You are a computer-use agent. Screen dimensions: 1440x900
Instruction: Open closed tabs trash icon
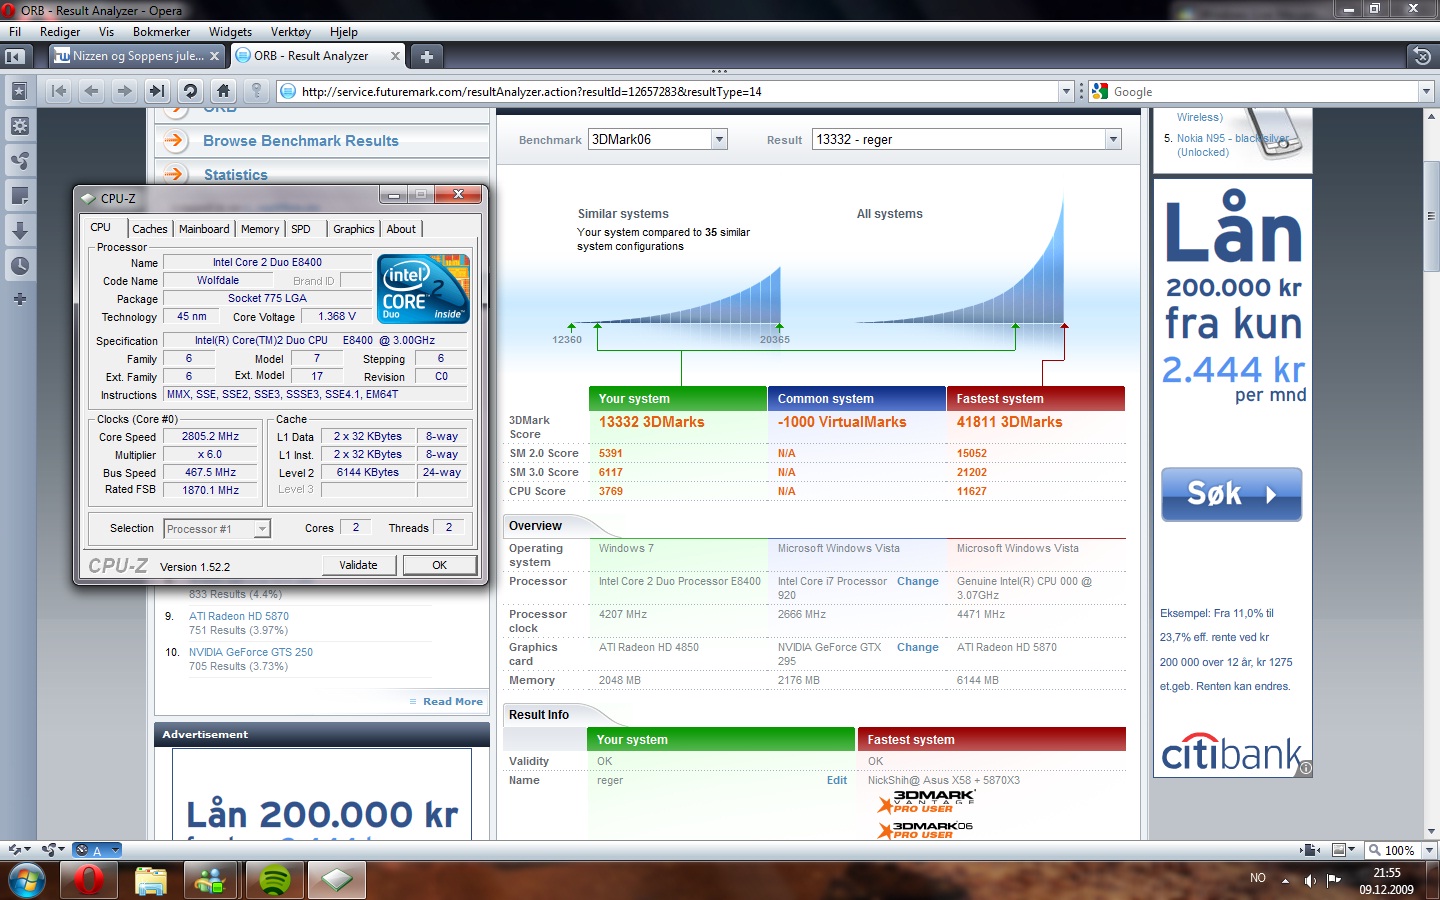[1421, 56]
